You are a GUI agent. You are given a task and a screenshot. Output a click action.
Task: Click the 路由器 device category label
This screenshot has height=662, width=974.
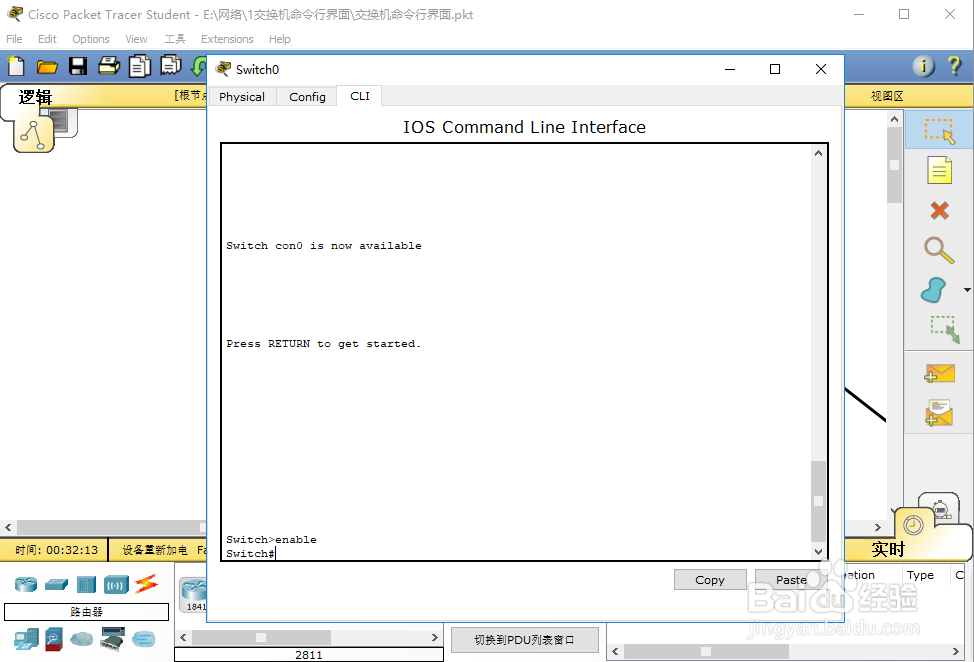pos(86,612)
